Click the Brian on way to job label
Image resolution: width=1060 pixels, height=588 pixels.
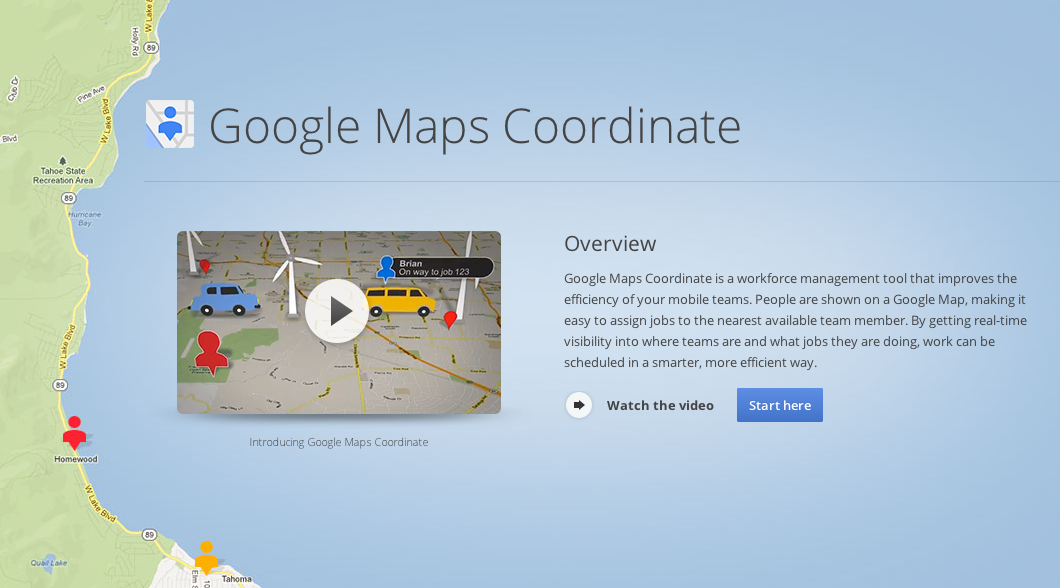point(444,267)
